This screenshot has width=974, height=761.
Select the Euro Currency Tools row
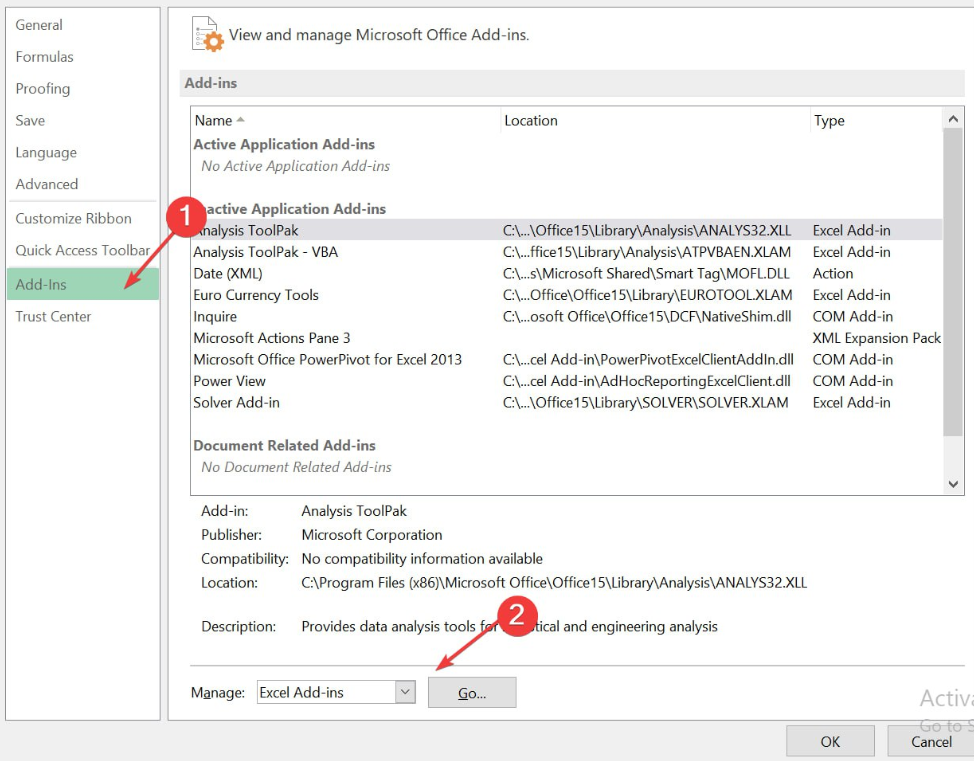(x=567, y=295)
